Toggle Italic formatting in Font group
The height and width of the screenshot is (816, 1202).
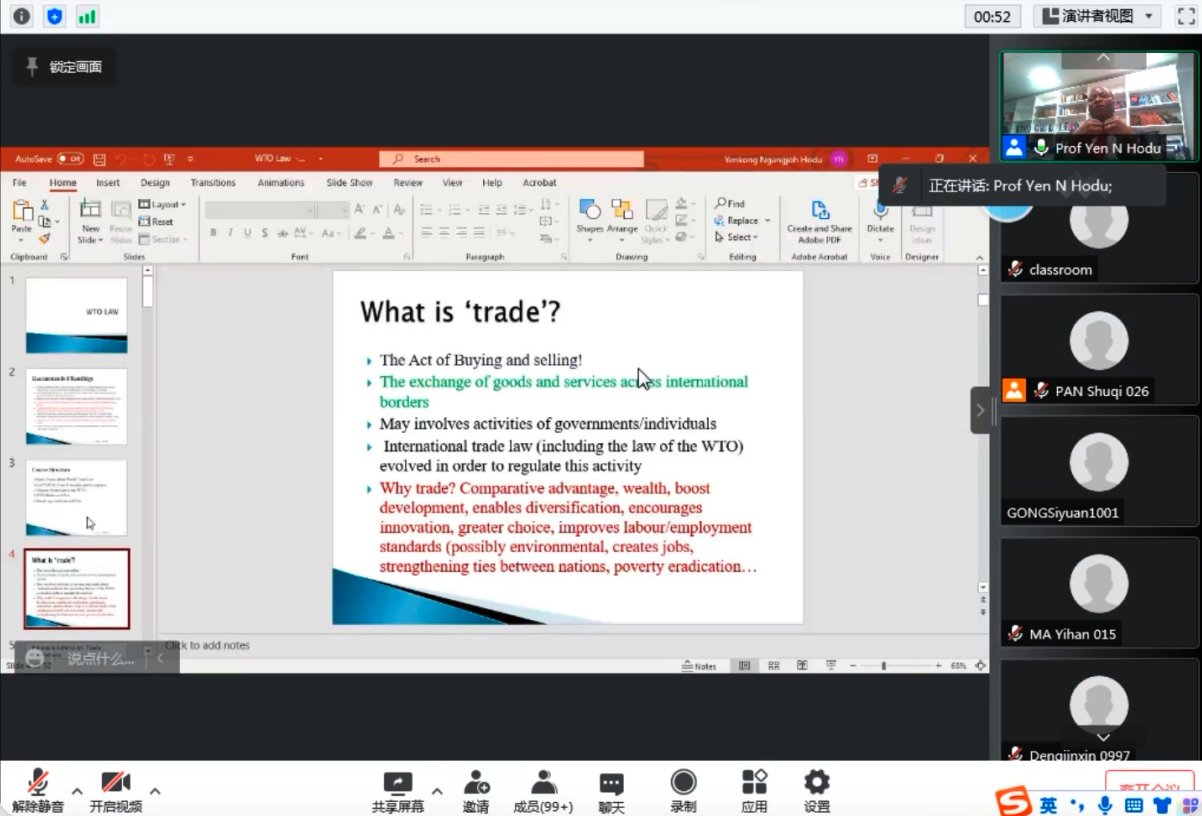coord(230,233)
